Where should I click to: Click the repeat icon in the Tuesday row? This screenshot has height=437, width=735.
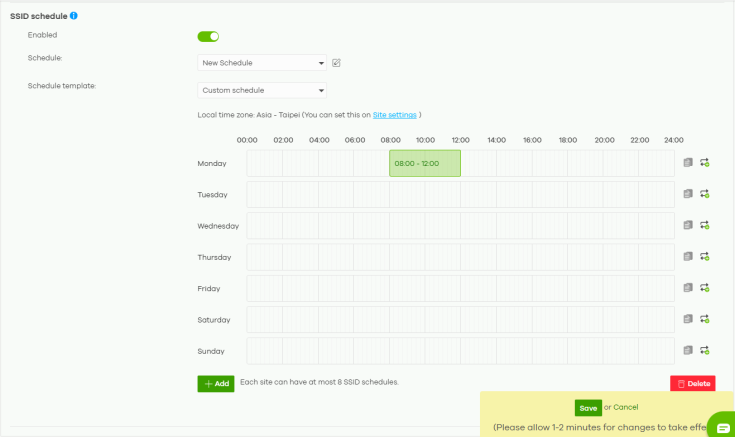[x=705, y=194]
